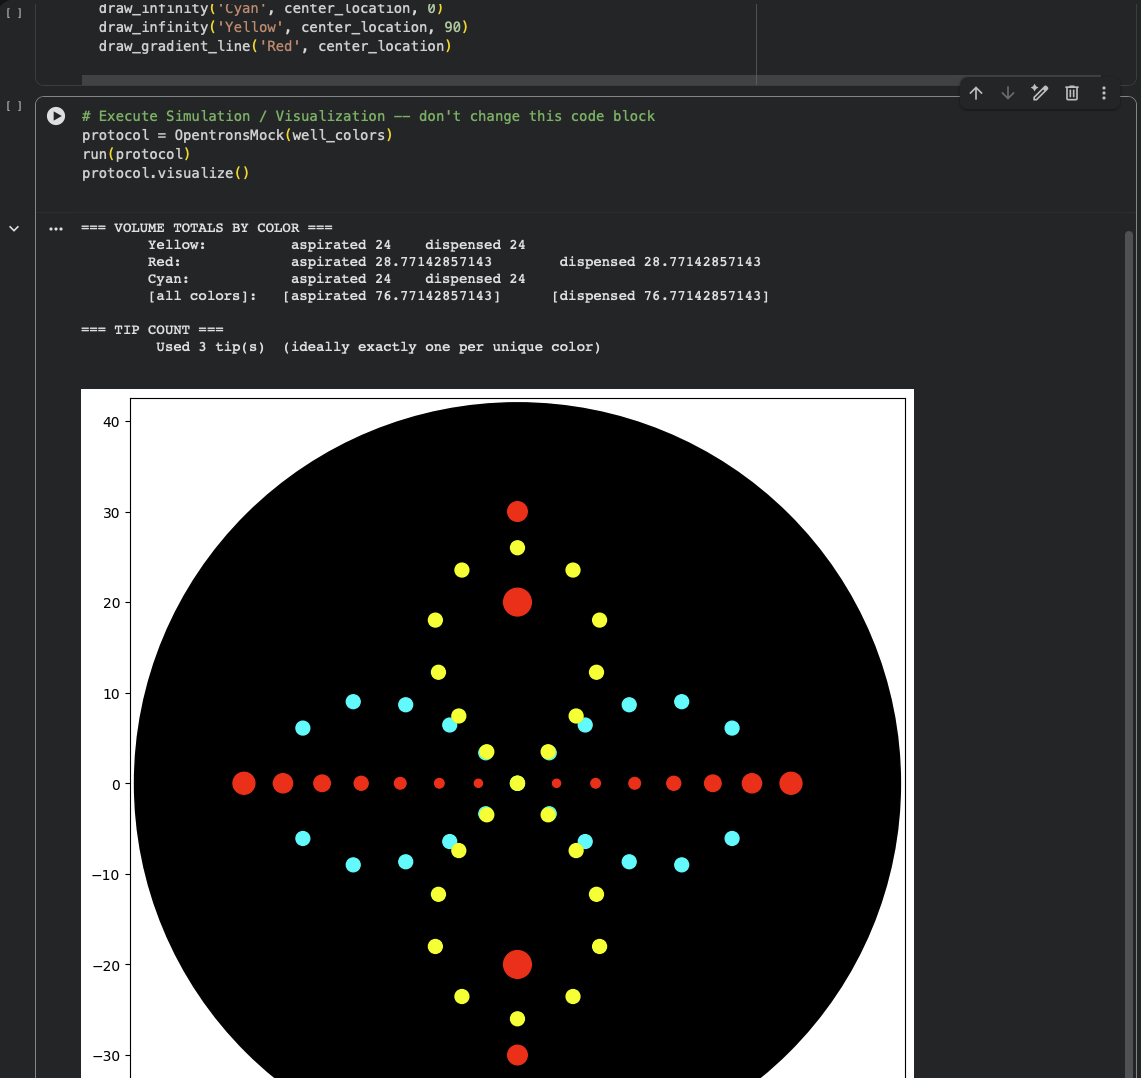Viewport: 1141px width, 1078px height.
Task: Place cursor on the protocol.visualize() line
Action: (165, 173)
